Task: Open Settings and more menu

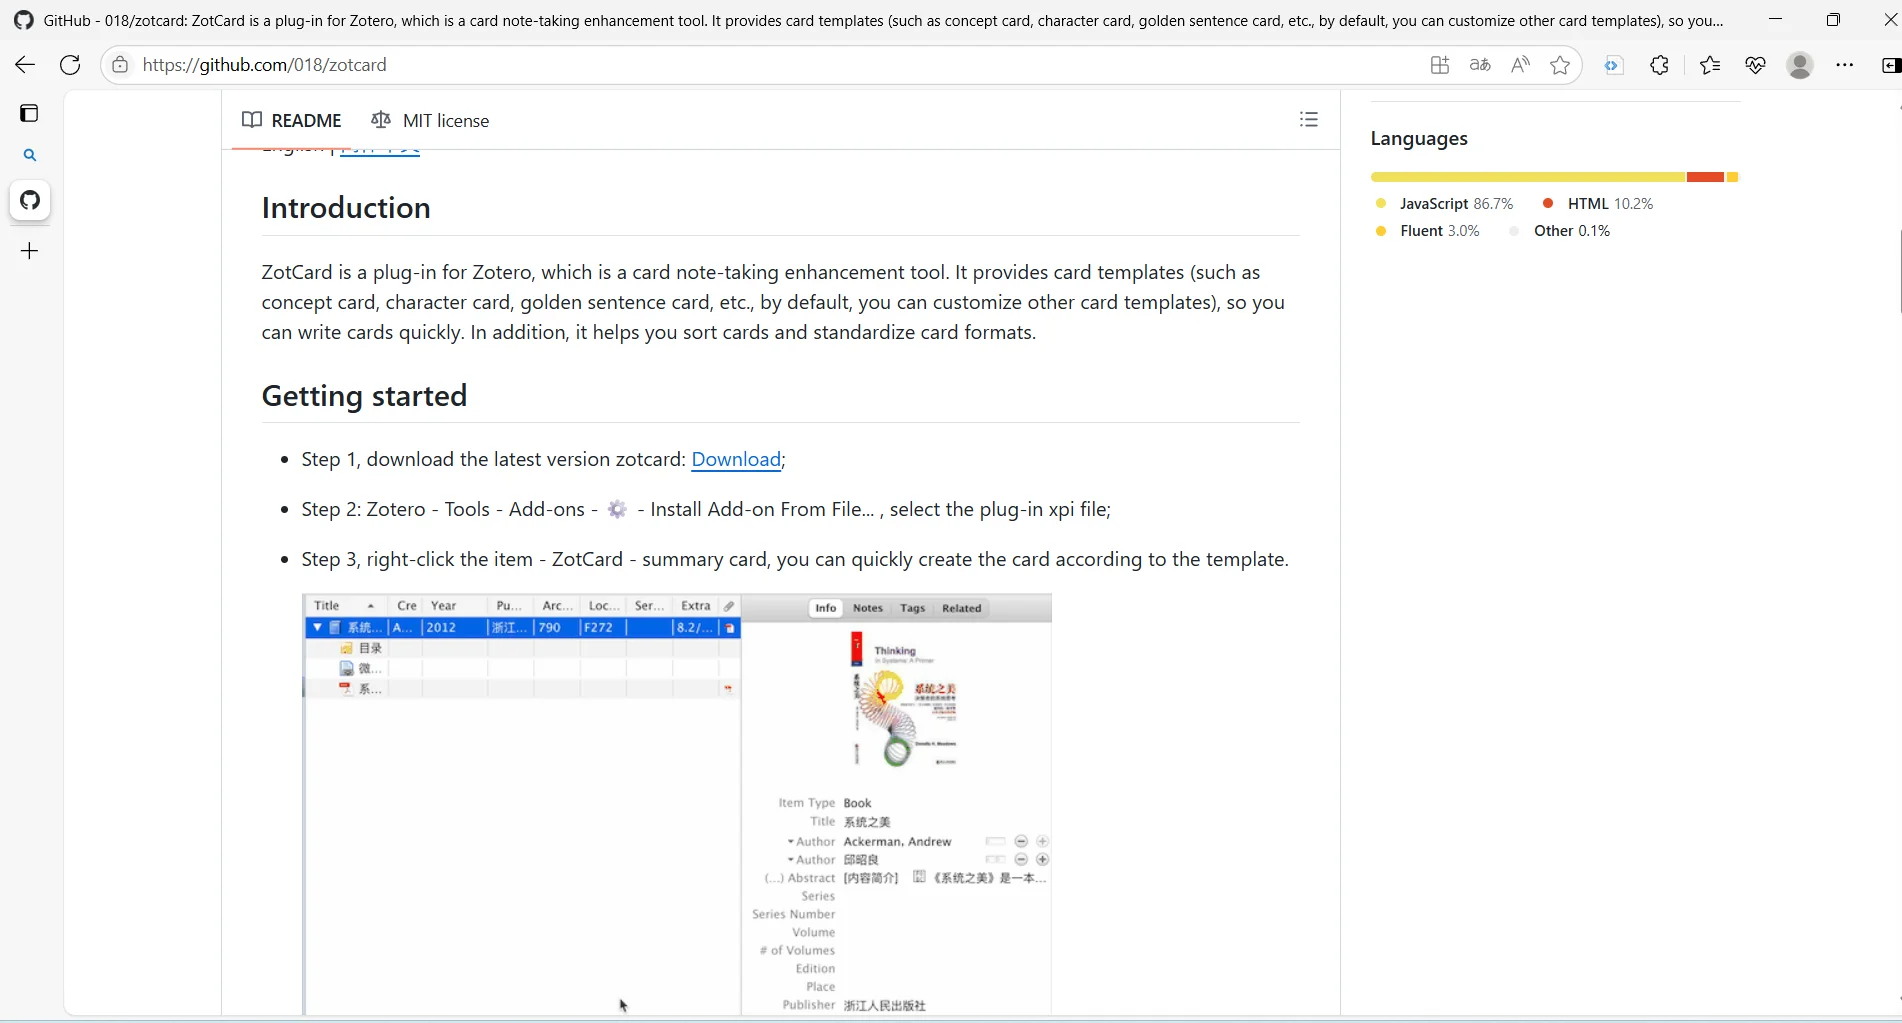Action: pos(1845,65)
